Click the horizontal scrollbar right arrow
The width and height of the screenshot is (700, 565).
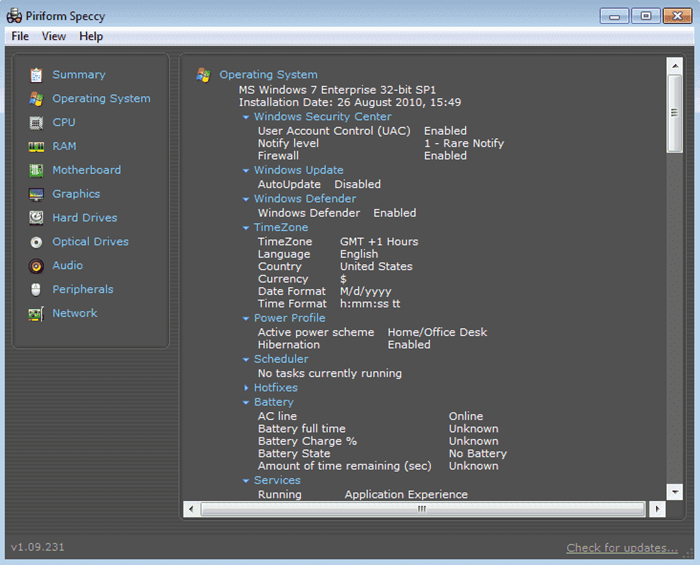pos(657,509)
